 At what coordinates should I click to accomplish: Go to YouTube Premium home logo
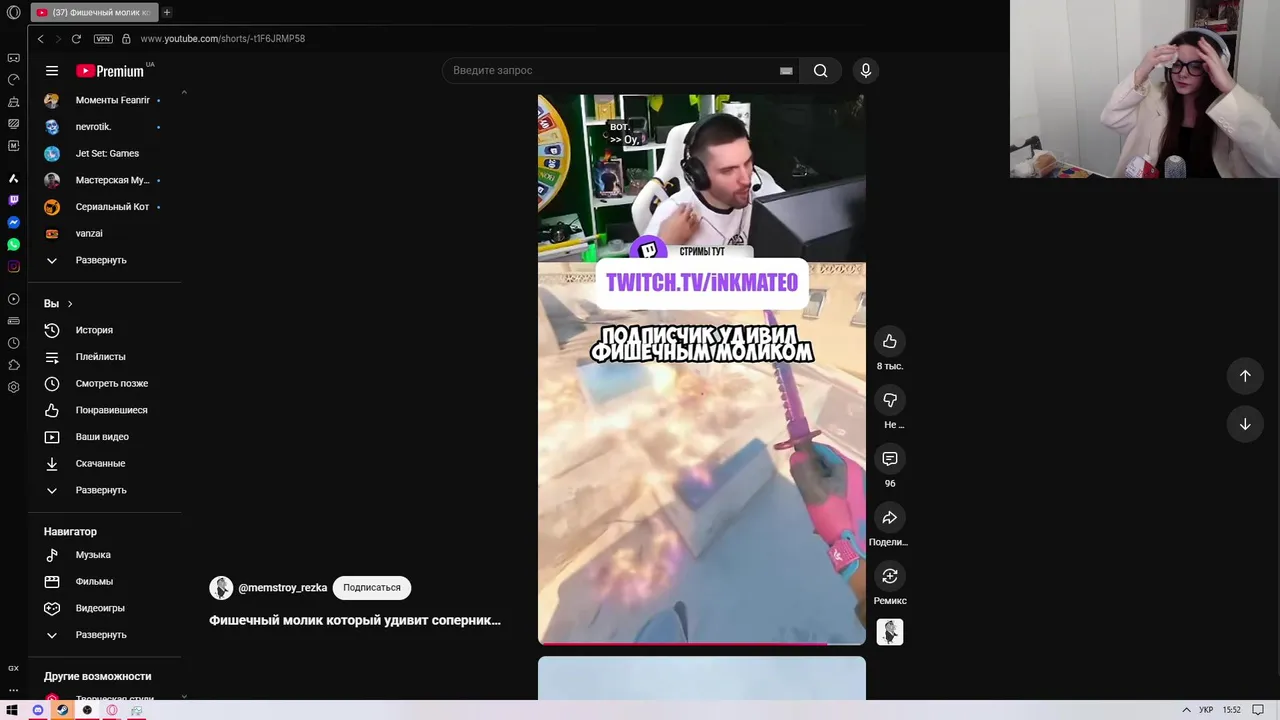[110, 71]
